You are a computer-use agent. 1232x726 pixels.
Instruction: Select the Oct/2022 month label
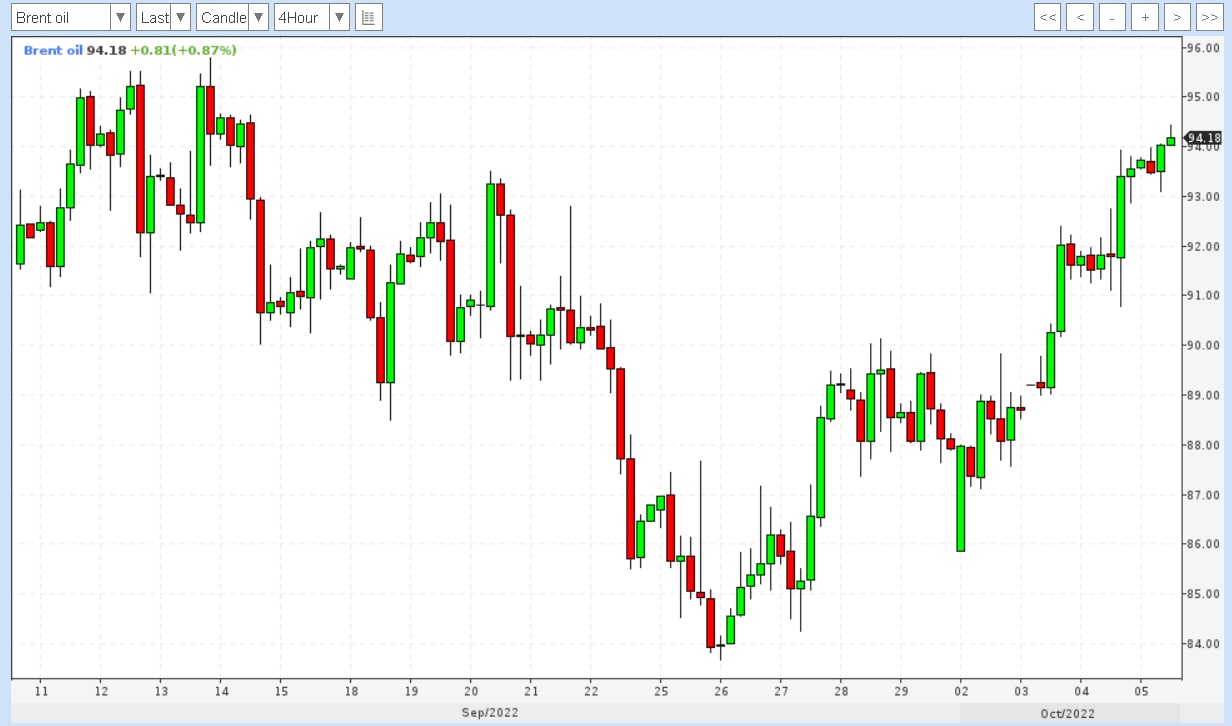[x=1067, y=713]
